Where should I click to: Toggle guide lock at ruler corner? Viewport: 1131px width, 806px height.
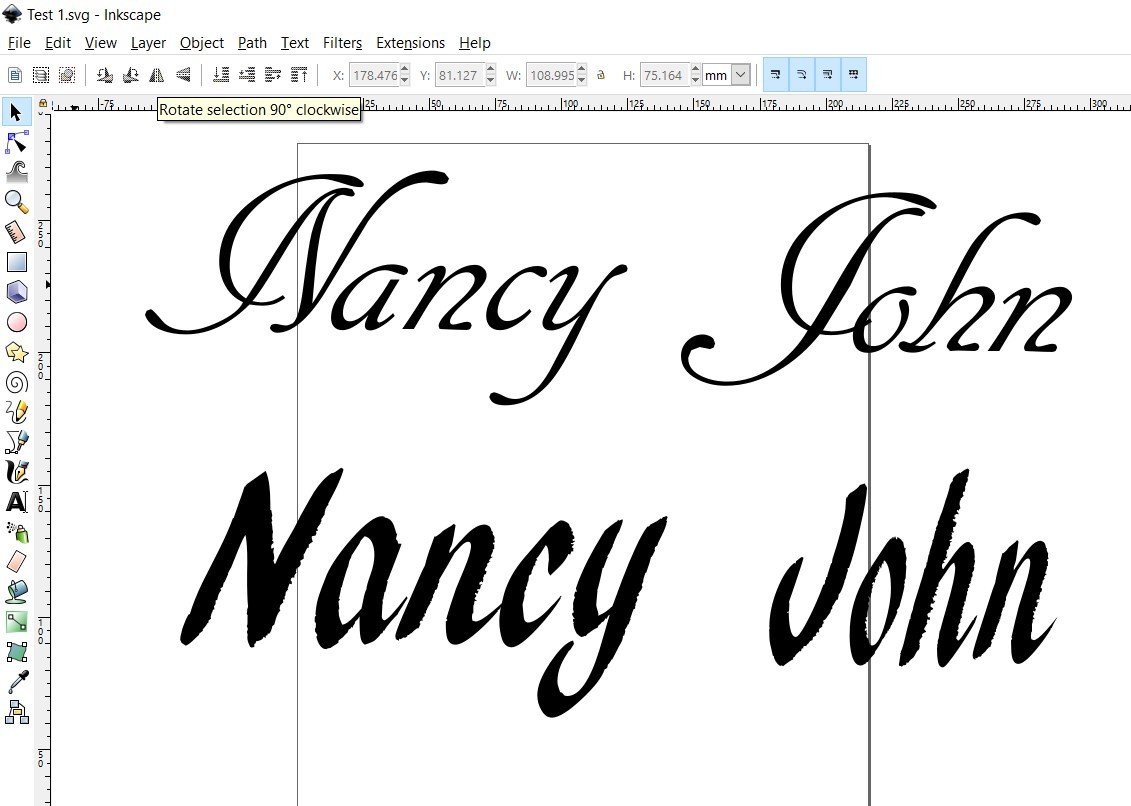pyautogui.click(x=43, y=103)
